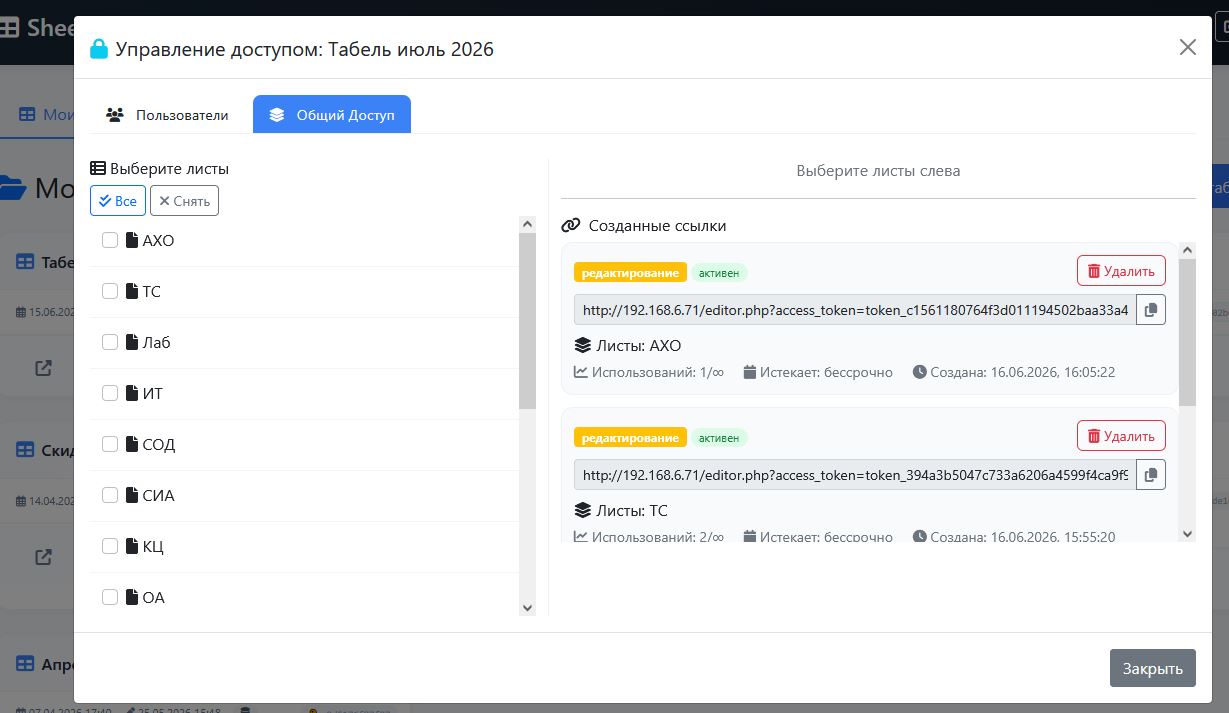Deselect all sheets with Снять button
Screen dimensions: 1229x713
coord(184,201)
